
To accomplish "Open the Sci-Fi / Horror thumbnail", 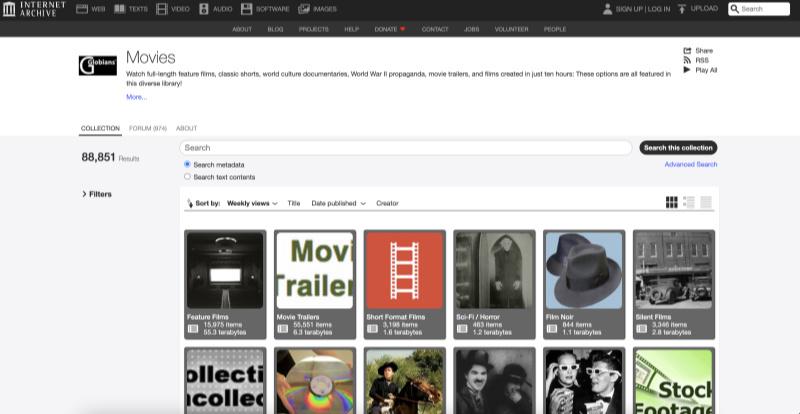I will click(x=494, y=270).
